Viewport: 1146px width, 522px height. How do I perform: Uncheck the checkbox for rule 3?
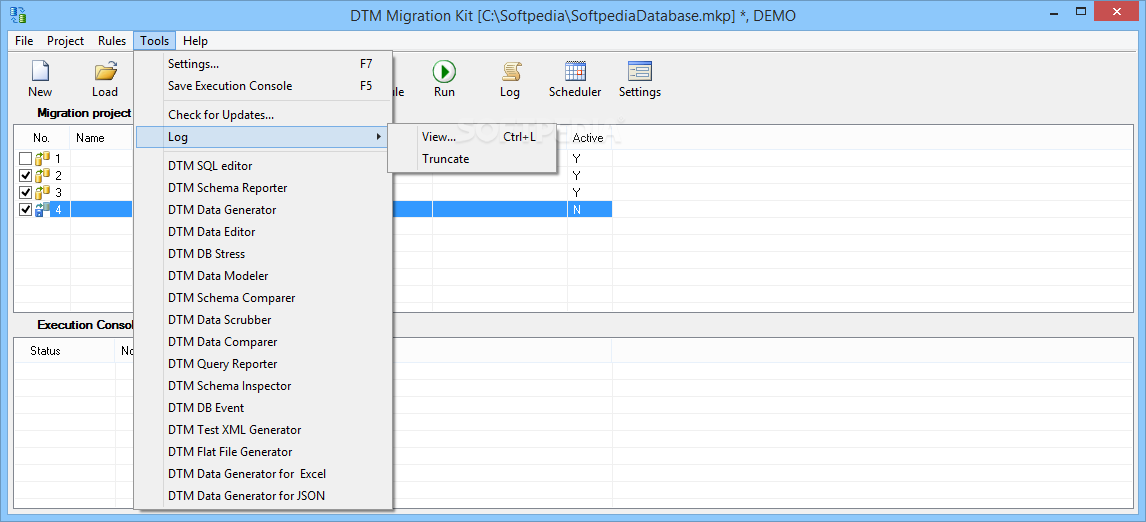pyautogui.click(x=26, y=192)
